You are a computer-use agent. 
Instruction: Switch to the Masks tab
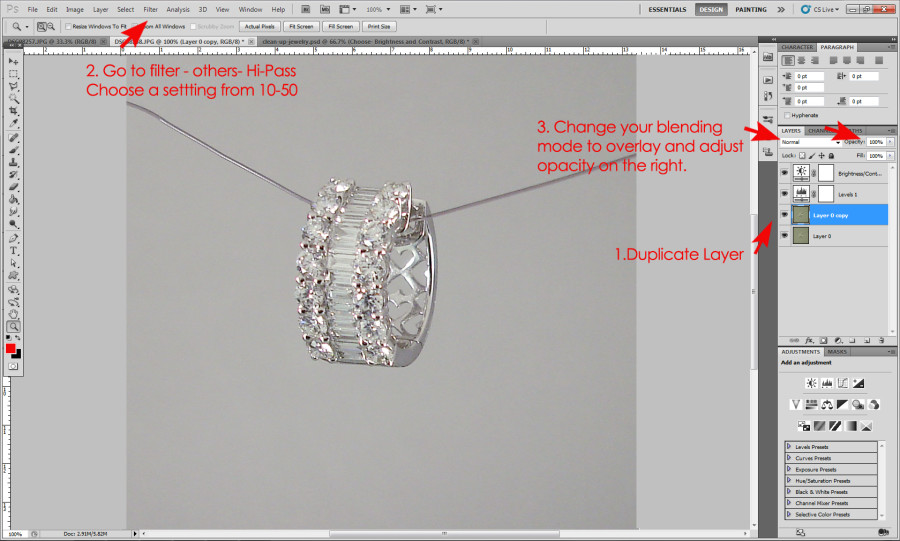(x=837, y=352)
